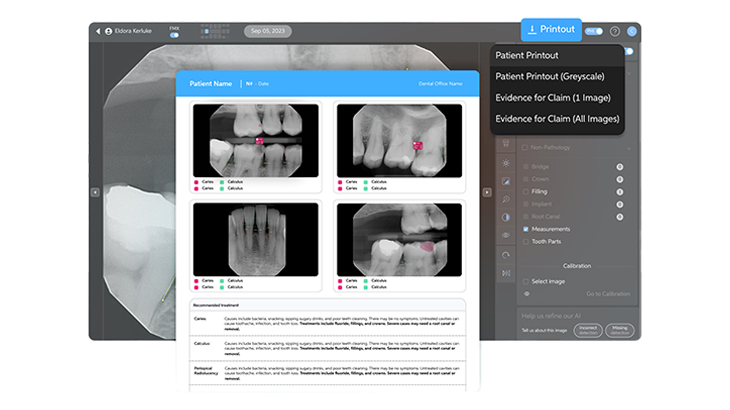730x410 pixels.
Task: Open the user profile avatar icon
Action: (632, 31)
